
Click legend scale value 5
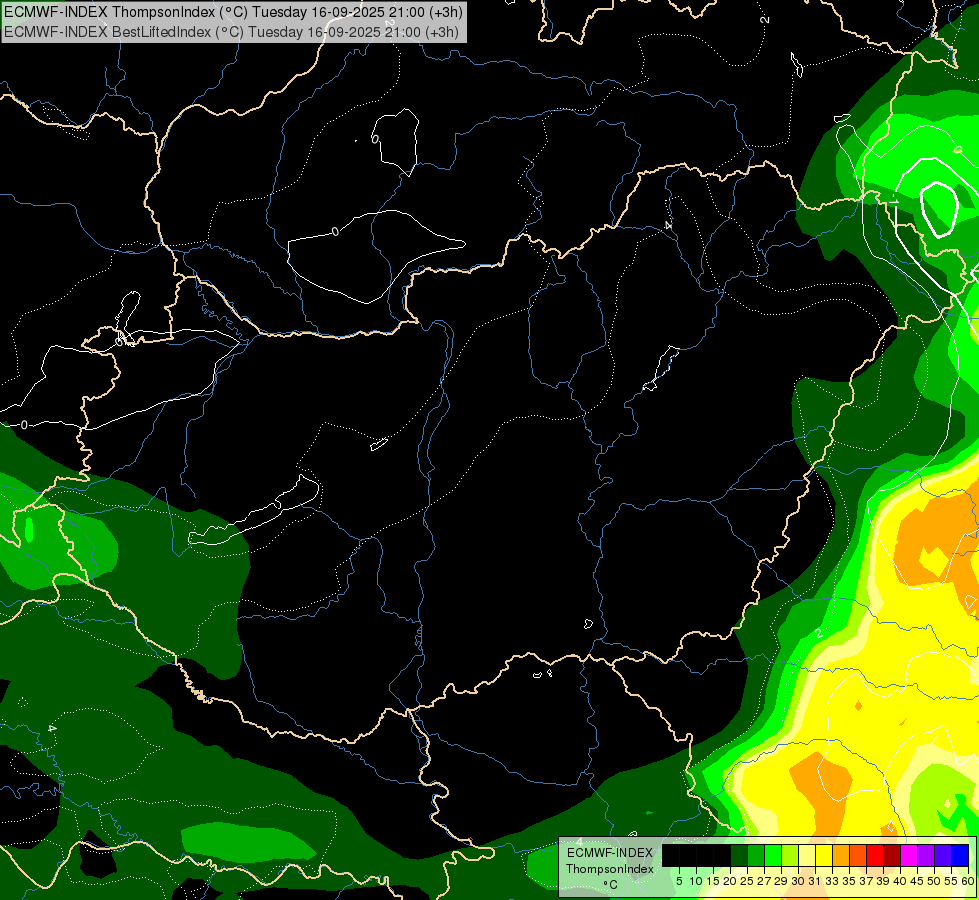pos(679,881)
